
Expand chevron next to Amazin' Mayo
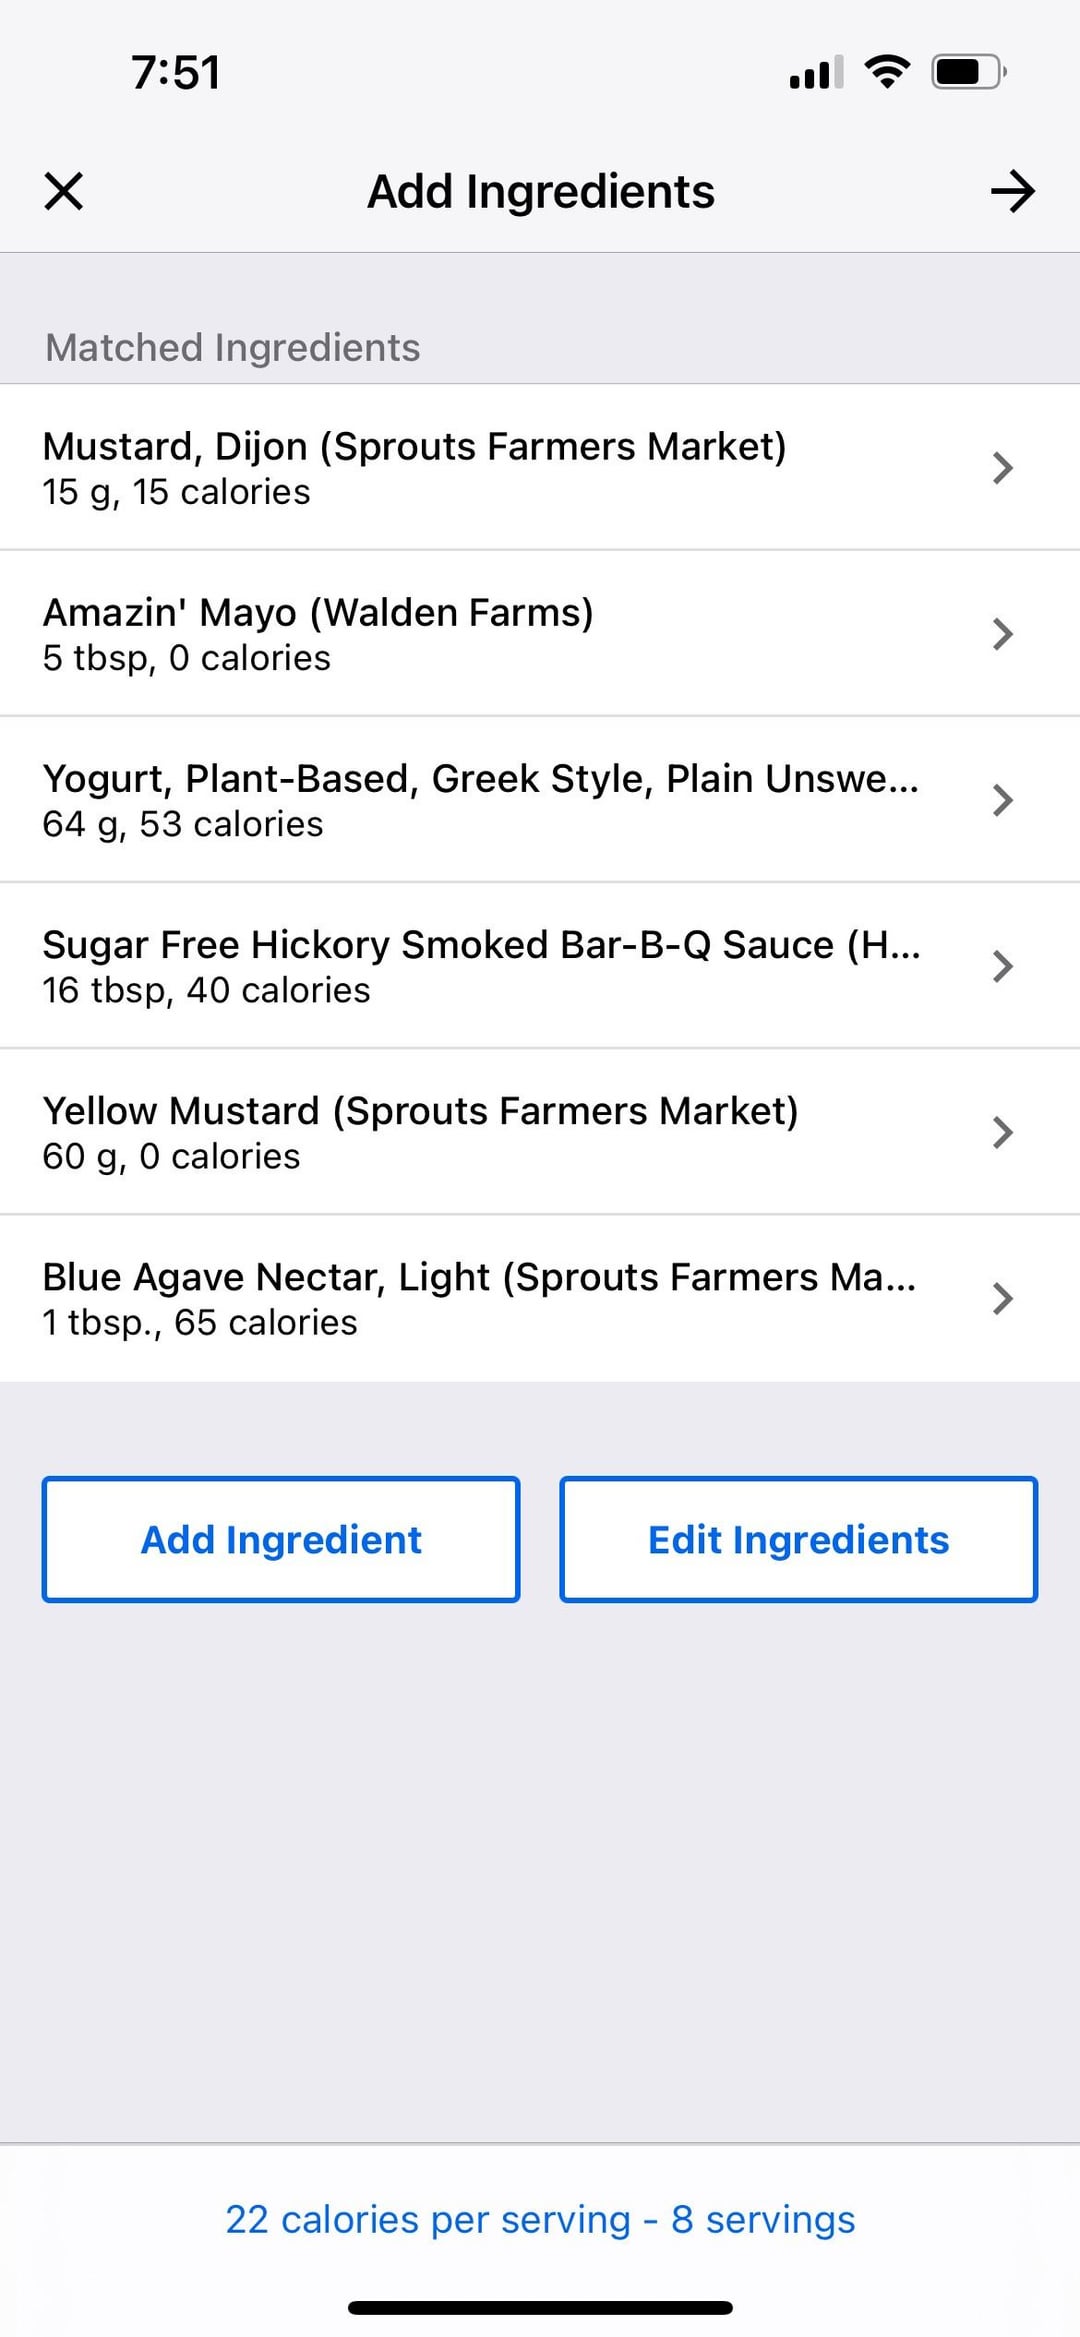pos(1002,634)
